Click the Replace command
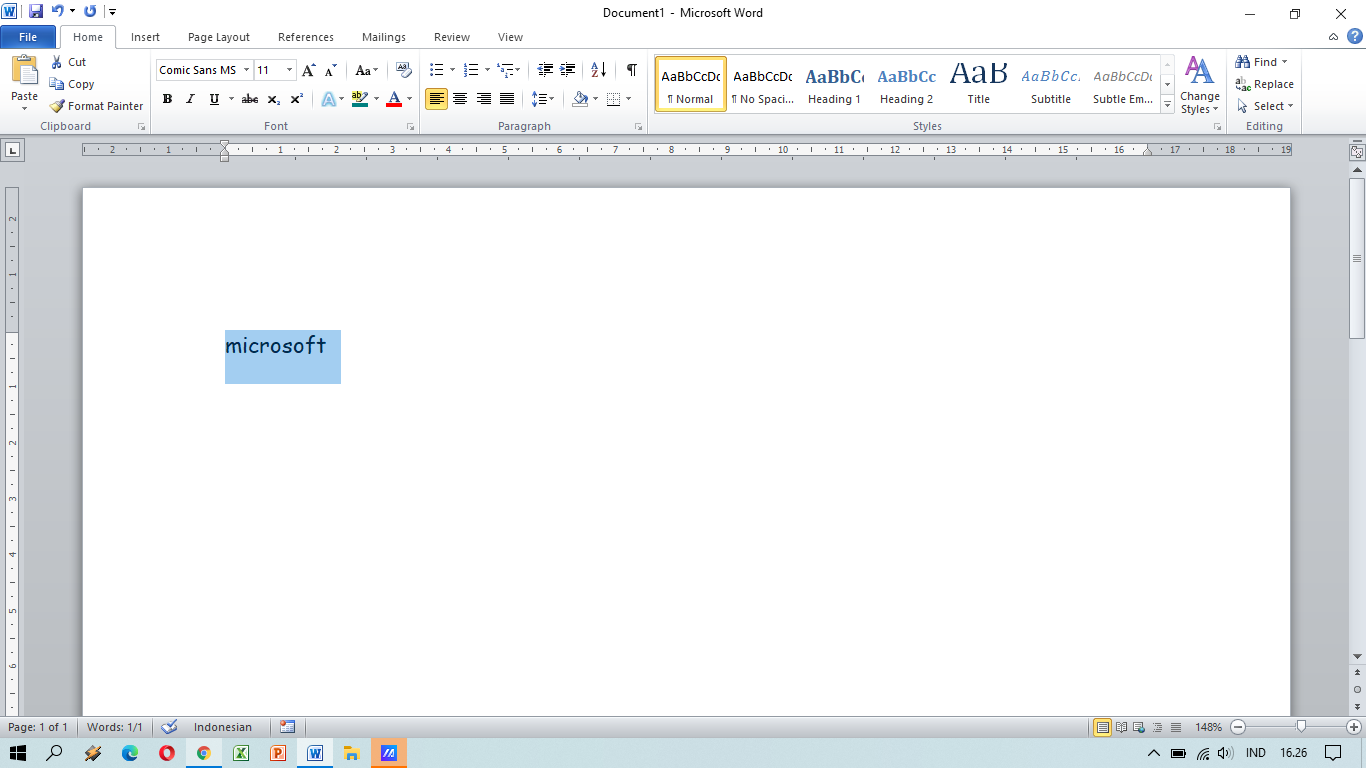 [x=1264, y=84]
